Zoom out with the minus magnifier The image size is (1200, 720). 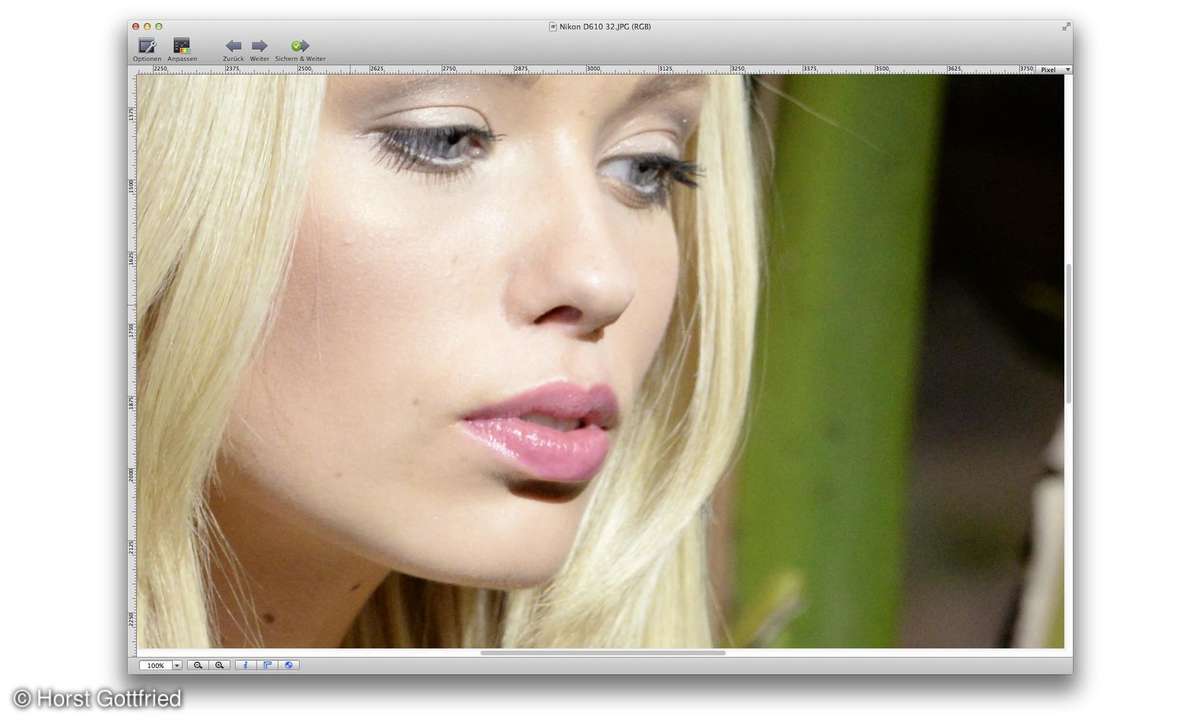tap(198, 665)
